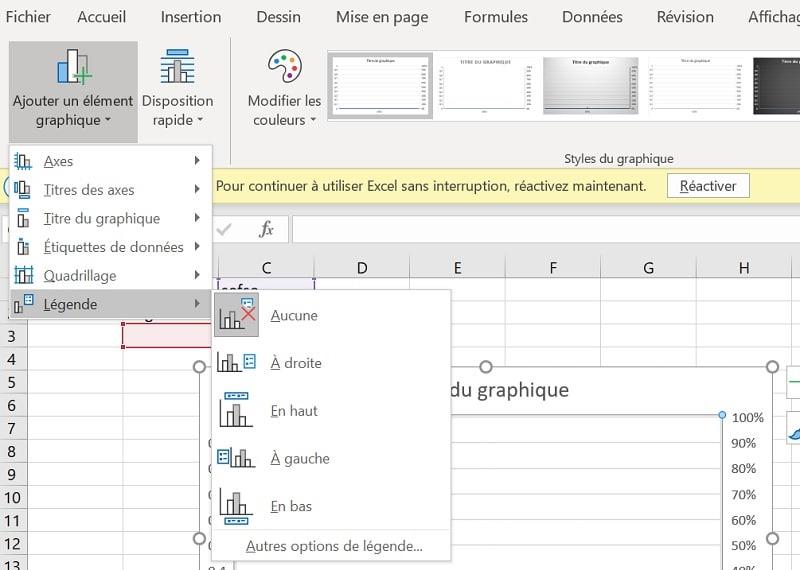Apply the dark black chart style thumbnail
Screen dimensions: 800x570
777,86
